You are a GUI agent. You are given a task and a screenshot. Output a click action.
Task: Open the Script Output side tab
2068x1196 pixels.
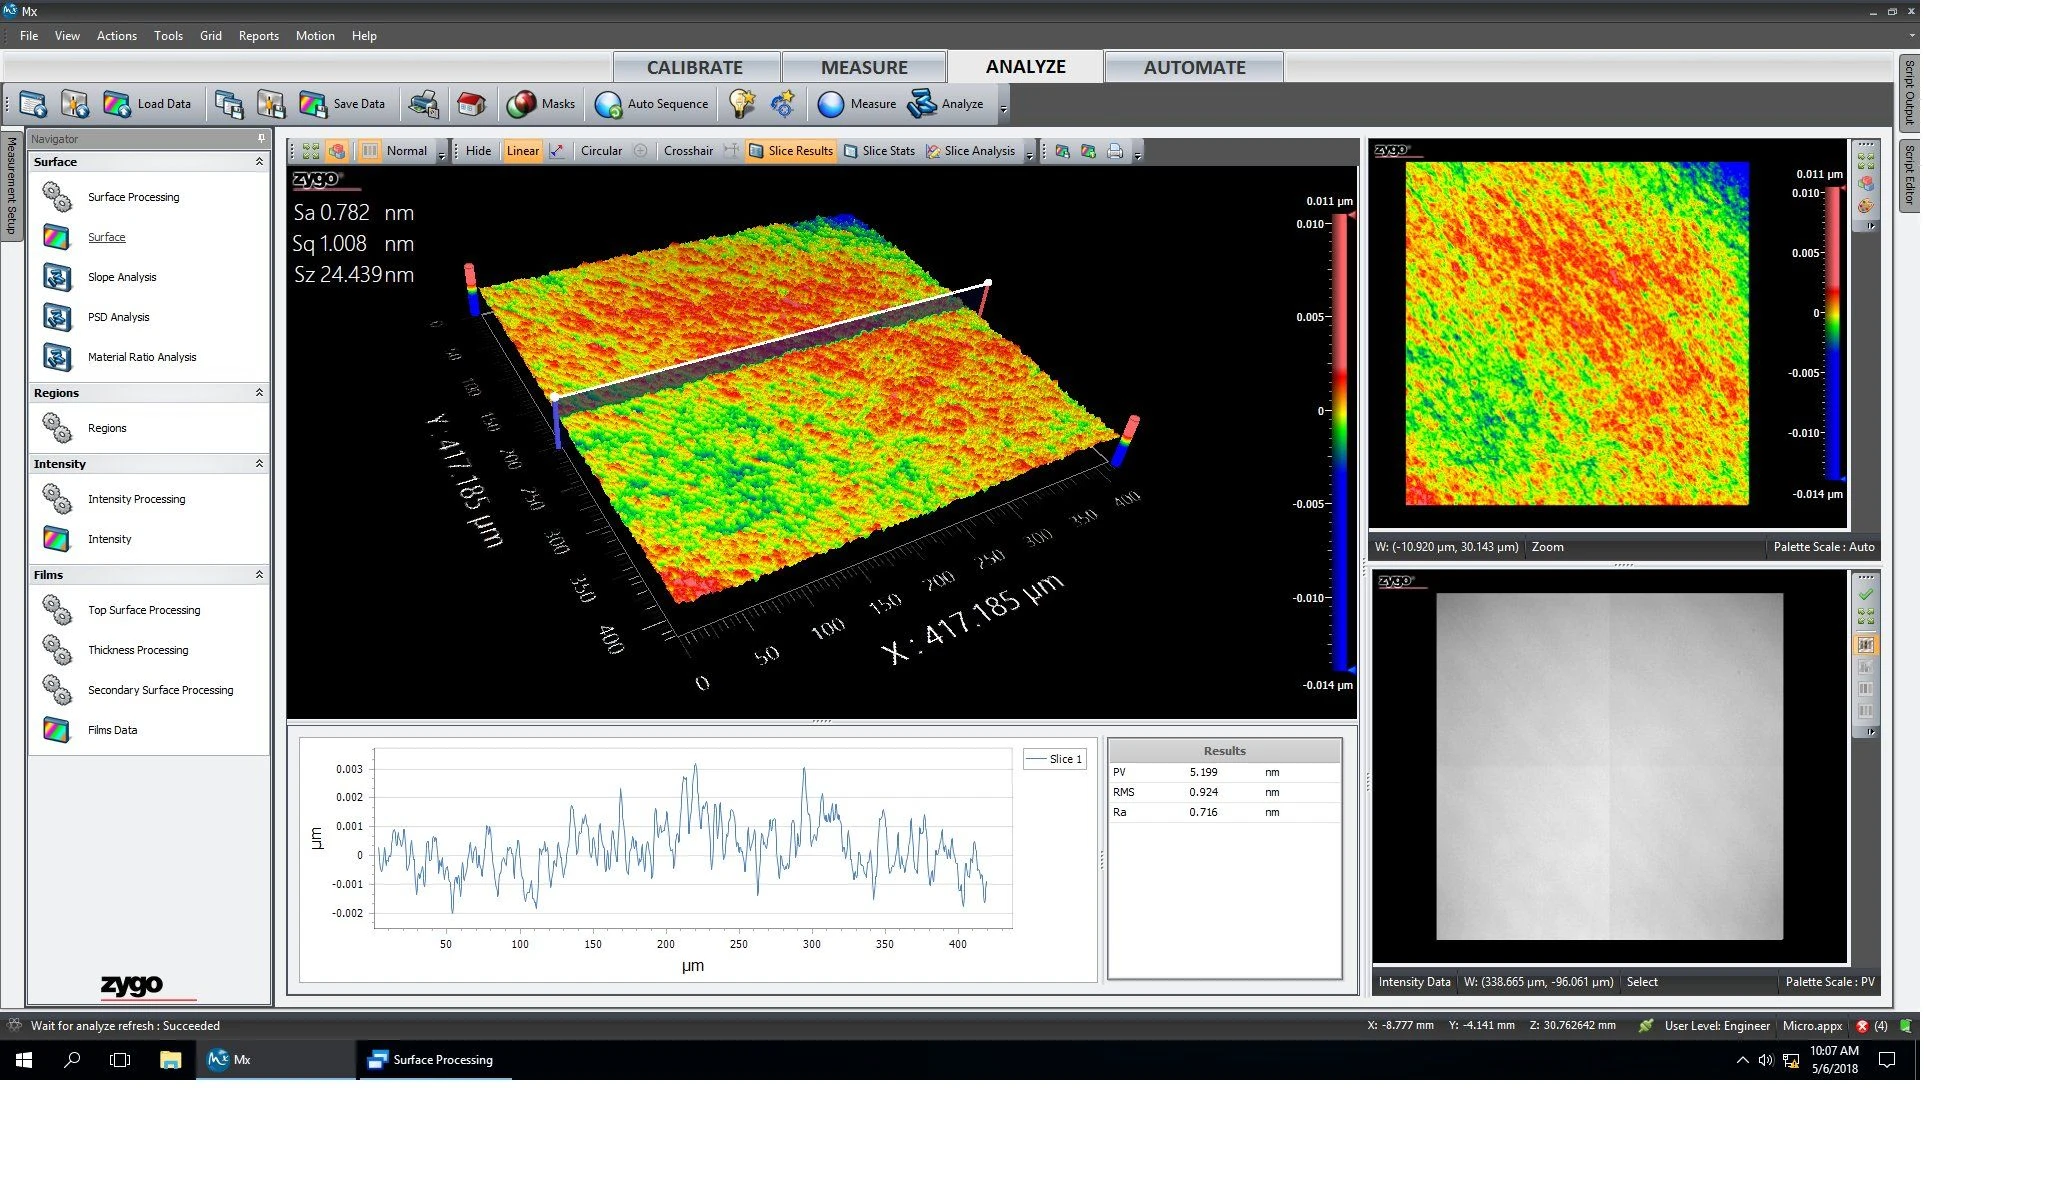point(1909,92)
